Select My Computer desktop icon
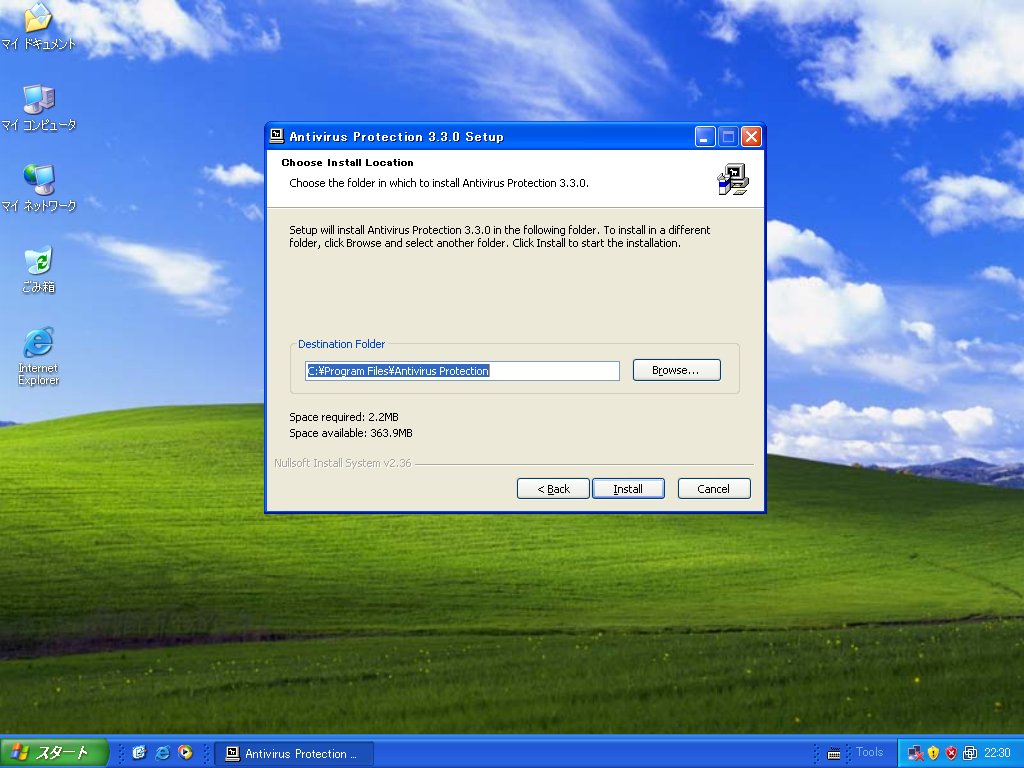Screen dimensions: 1024x768 point(39,108)
